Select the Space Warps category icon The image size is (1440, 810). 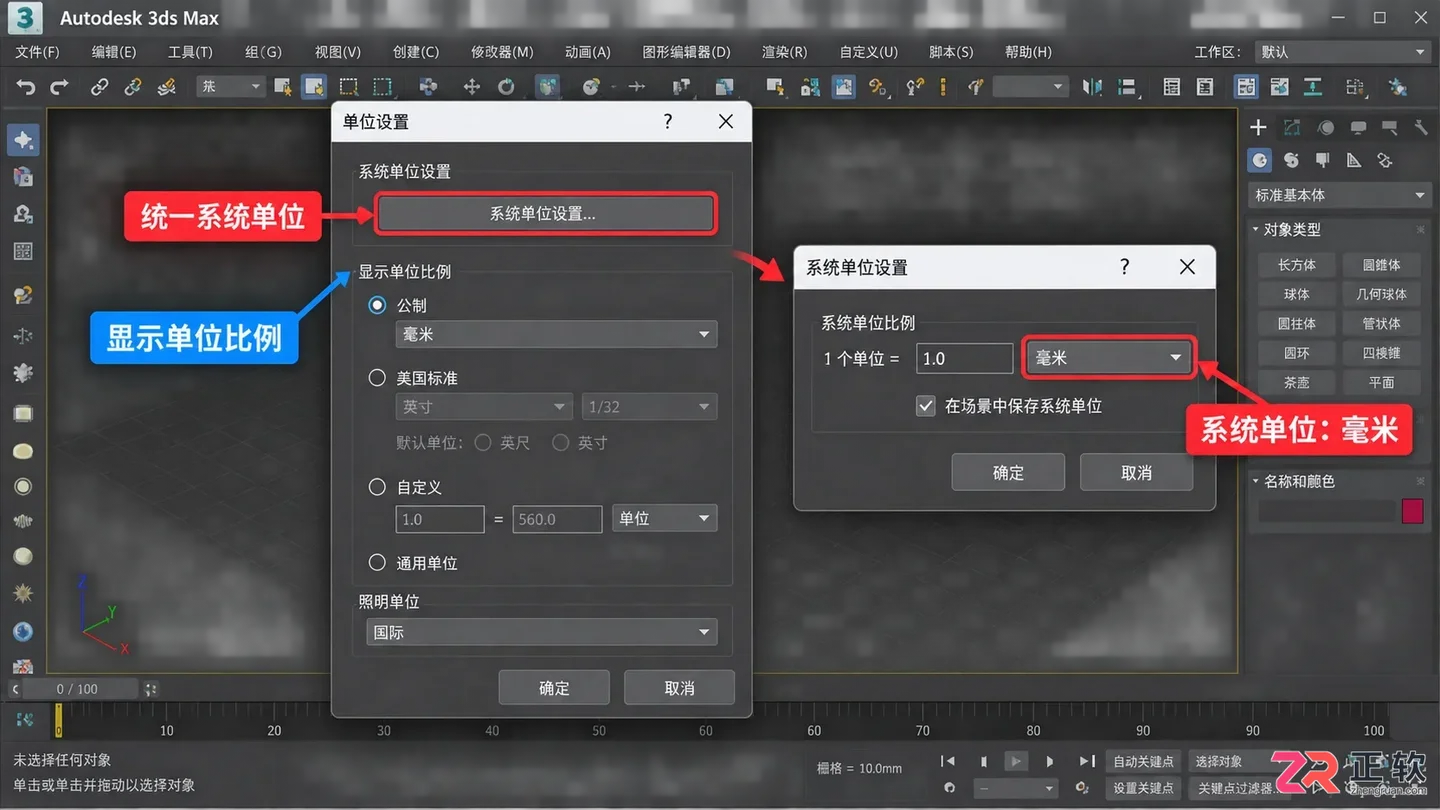tap(1385, 160)
